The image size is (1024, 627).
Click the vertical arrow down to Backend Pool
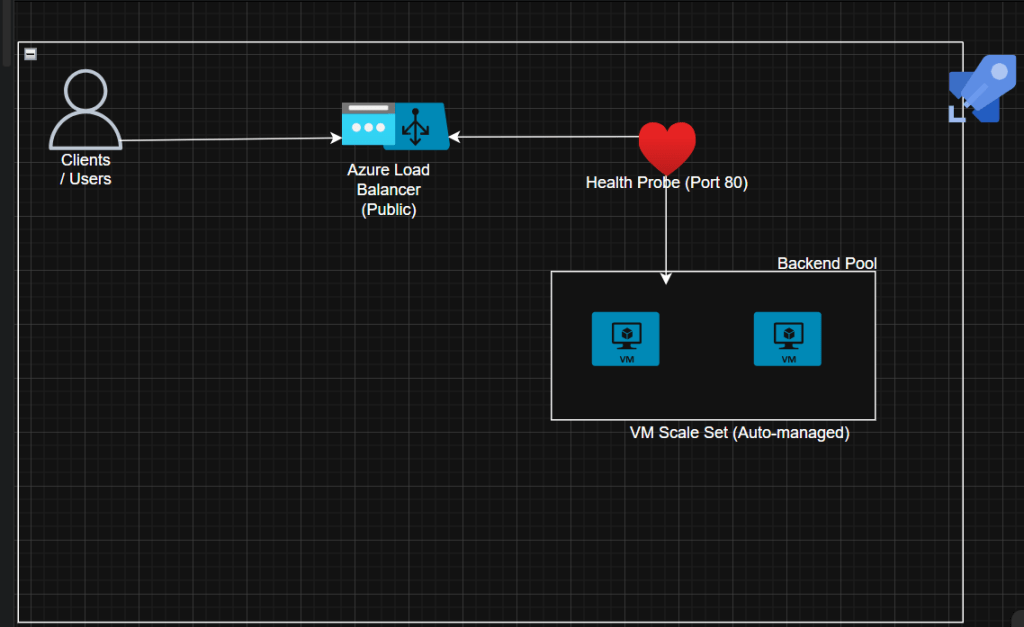pos(666,232)
